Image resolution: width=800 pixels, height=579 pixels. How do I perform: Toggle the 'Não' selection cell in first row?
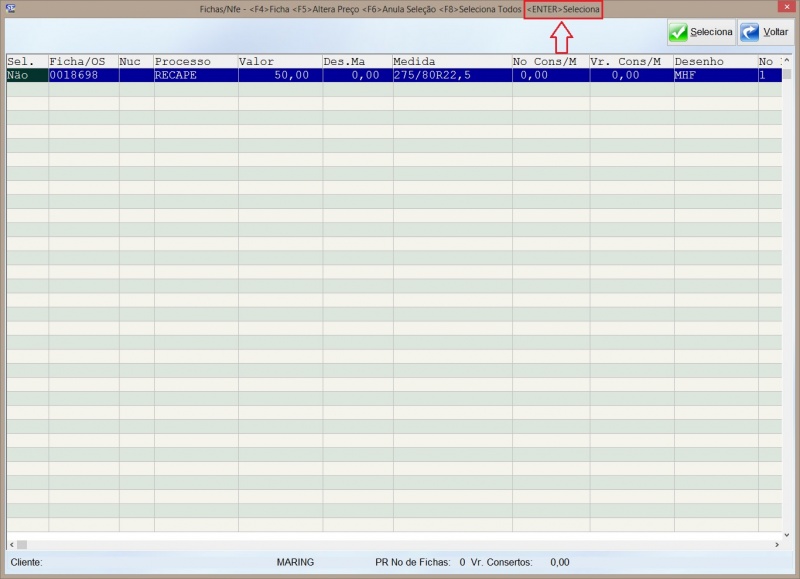(26, 75)
